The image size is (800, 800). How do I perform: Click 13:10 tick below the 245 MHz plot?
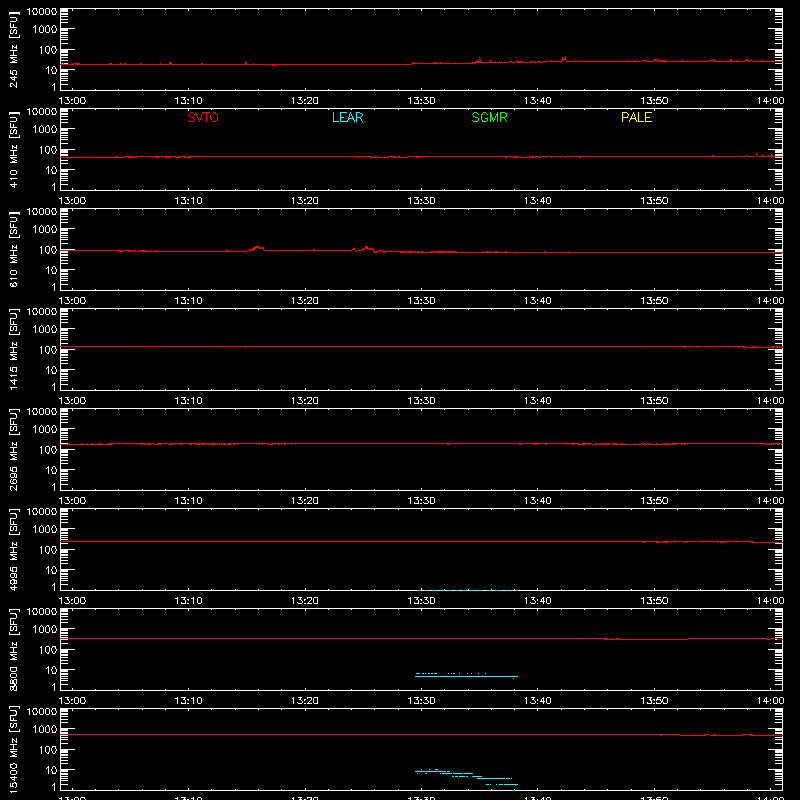pyautogui.click(x=188, y=101)
